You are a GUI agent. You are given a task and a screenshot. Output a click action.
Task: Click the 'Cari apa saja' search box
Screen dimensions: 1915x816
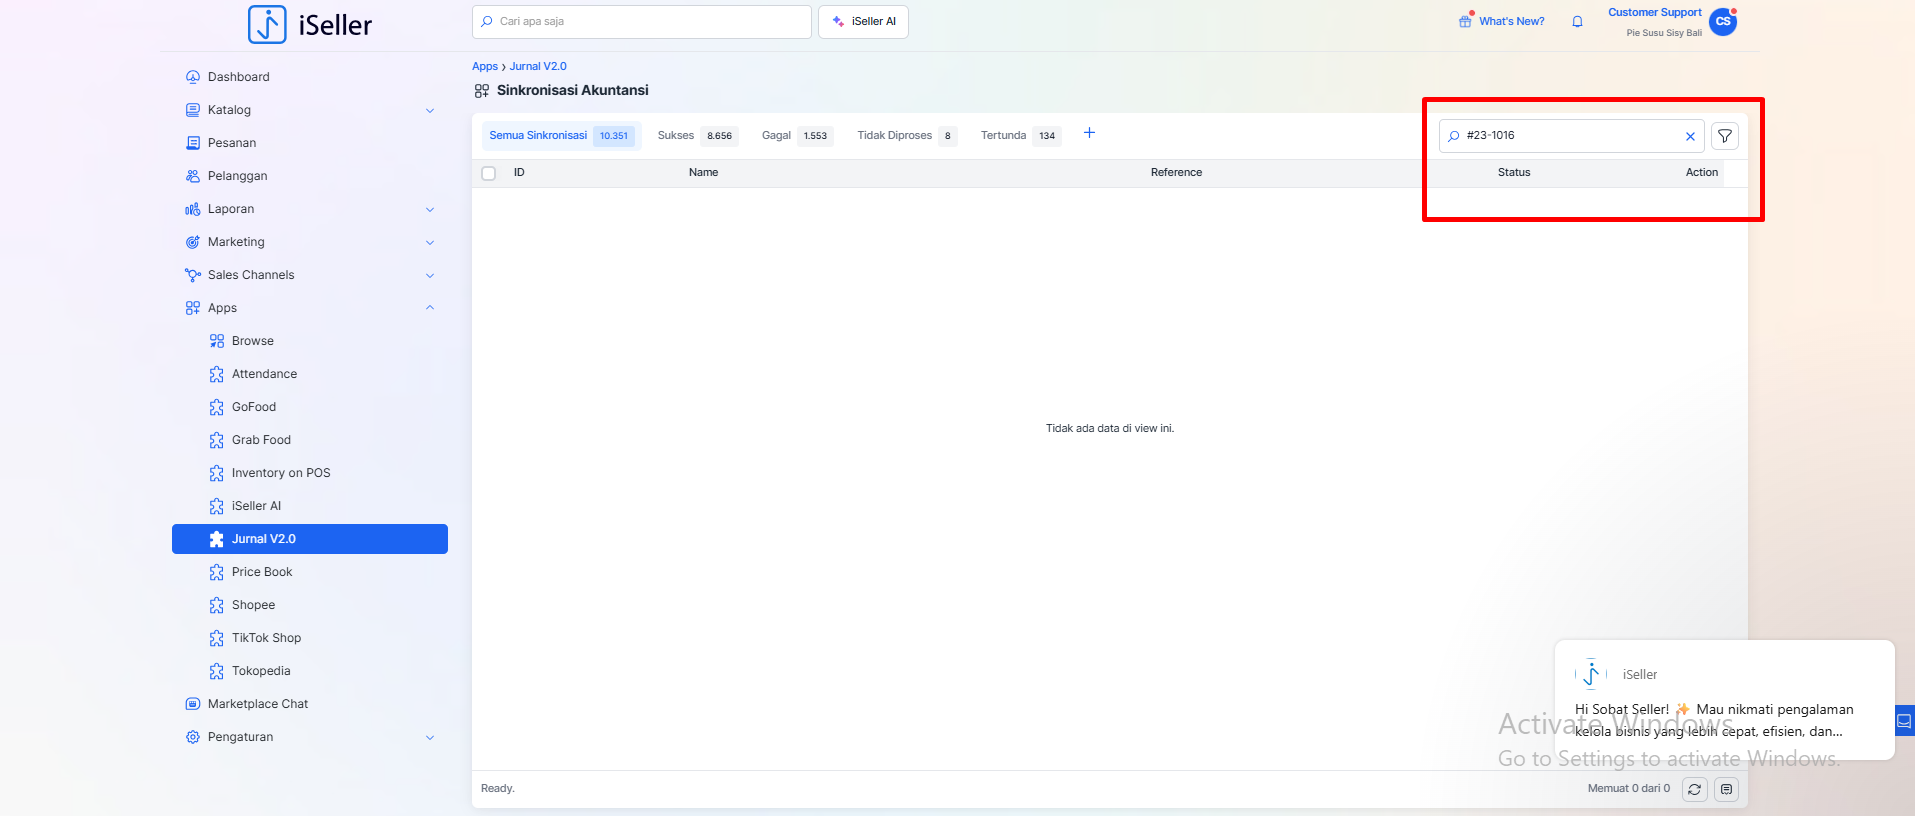pyautogui.click(x=641, y=22)
